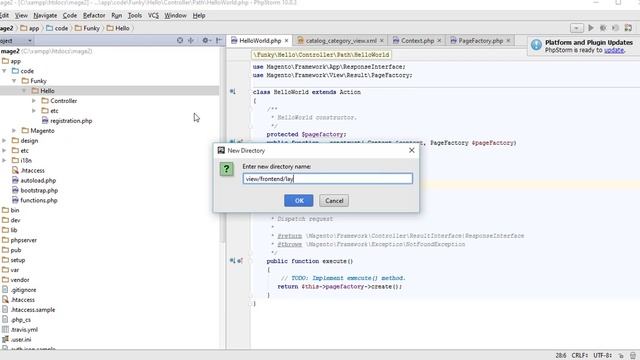Click the rightmost toolbar icon beside debug listener
Image resolution: width=640 pixels, height=360 pixels.
point(628,28)
